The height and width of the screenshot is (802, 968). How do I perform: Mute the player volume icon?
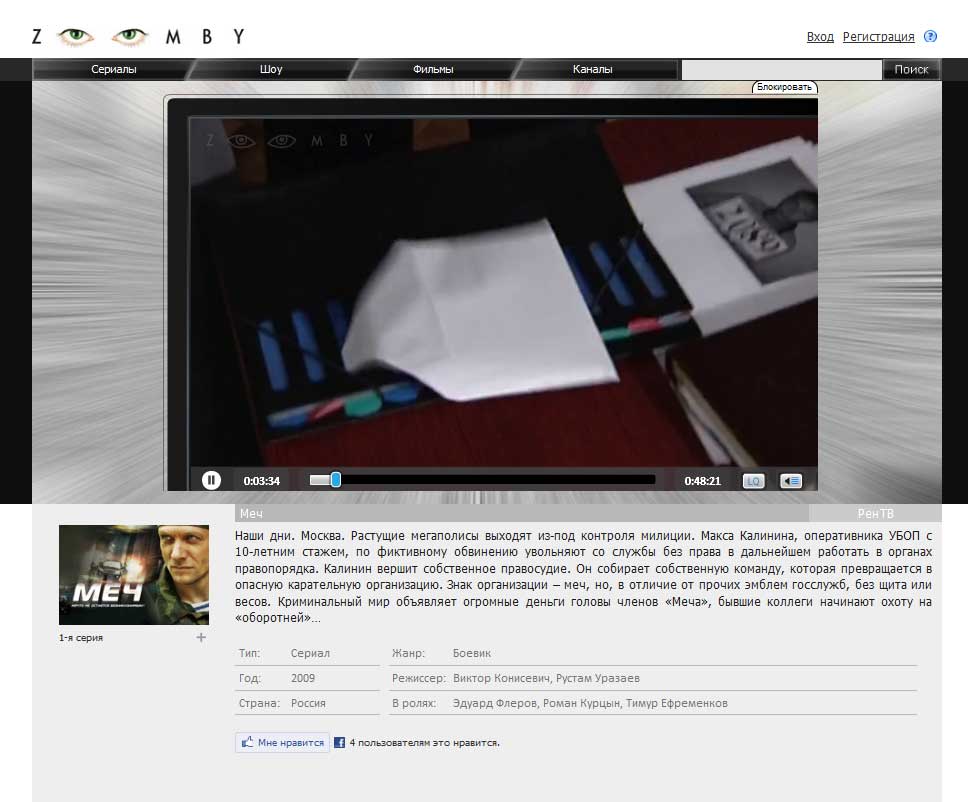click(791, 481)
